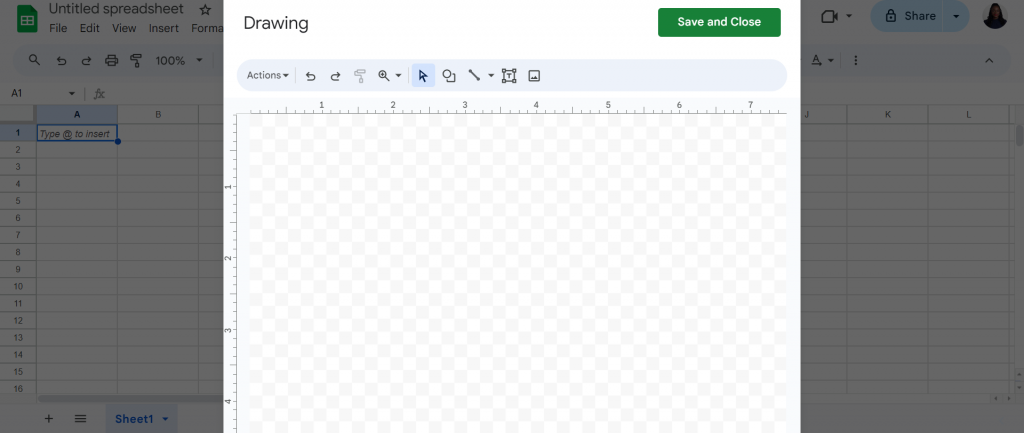
Task: Click Sheets toolbar undo icon
Action: [x=61, y=61]
